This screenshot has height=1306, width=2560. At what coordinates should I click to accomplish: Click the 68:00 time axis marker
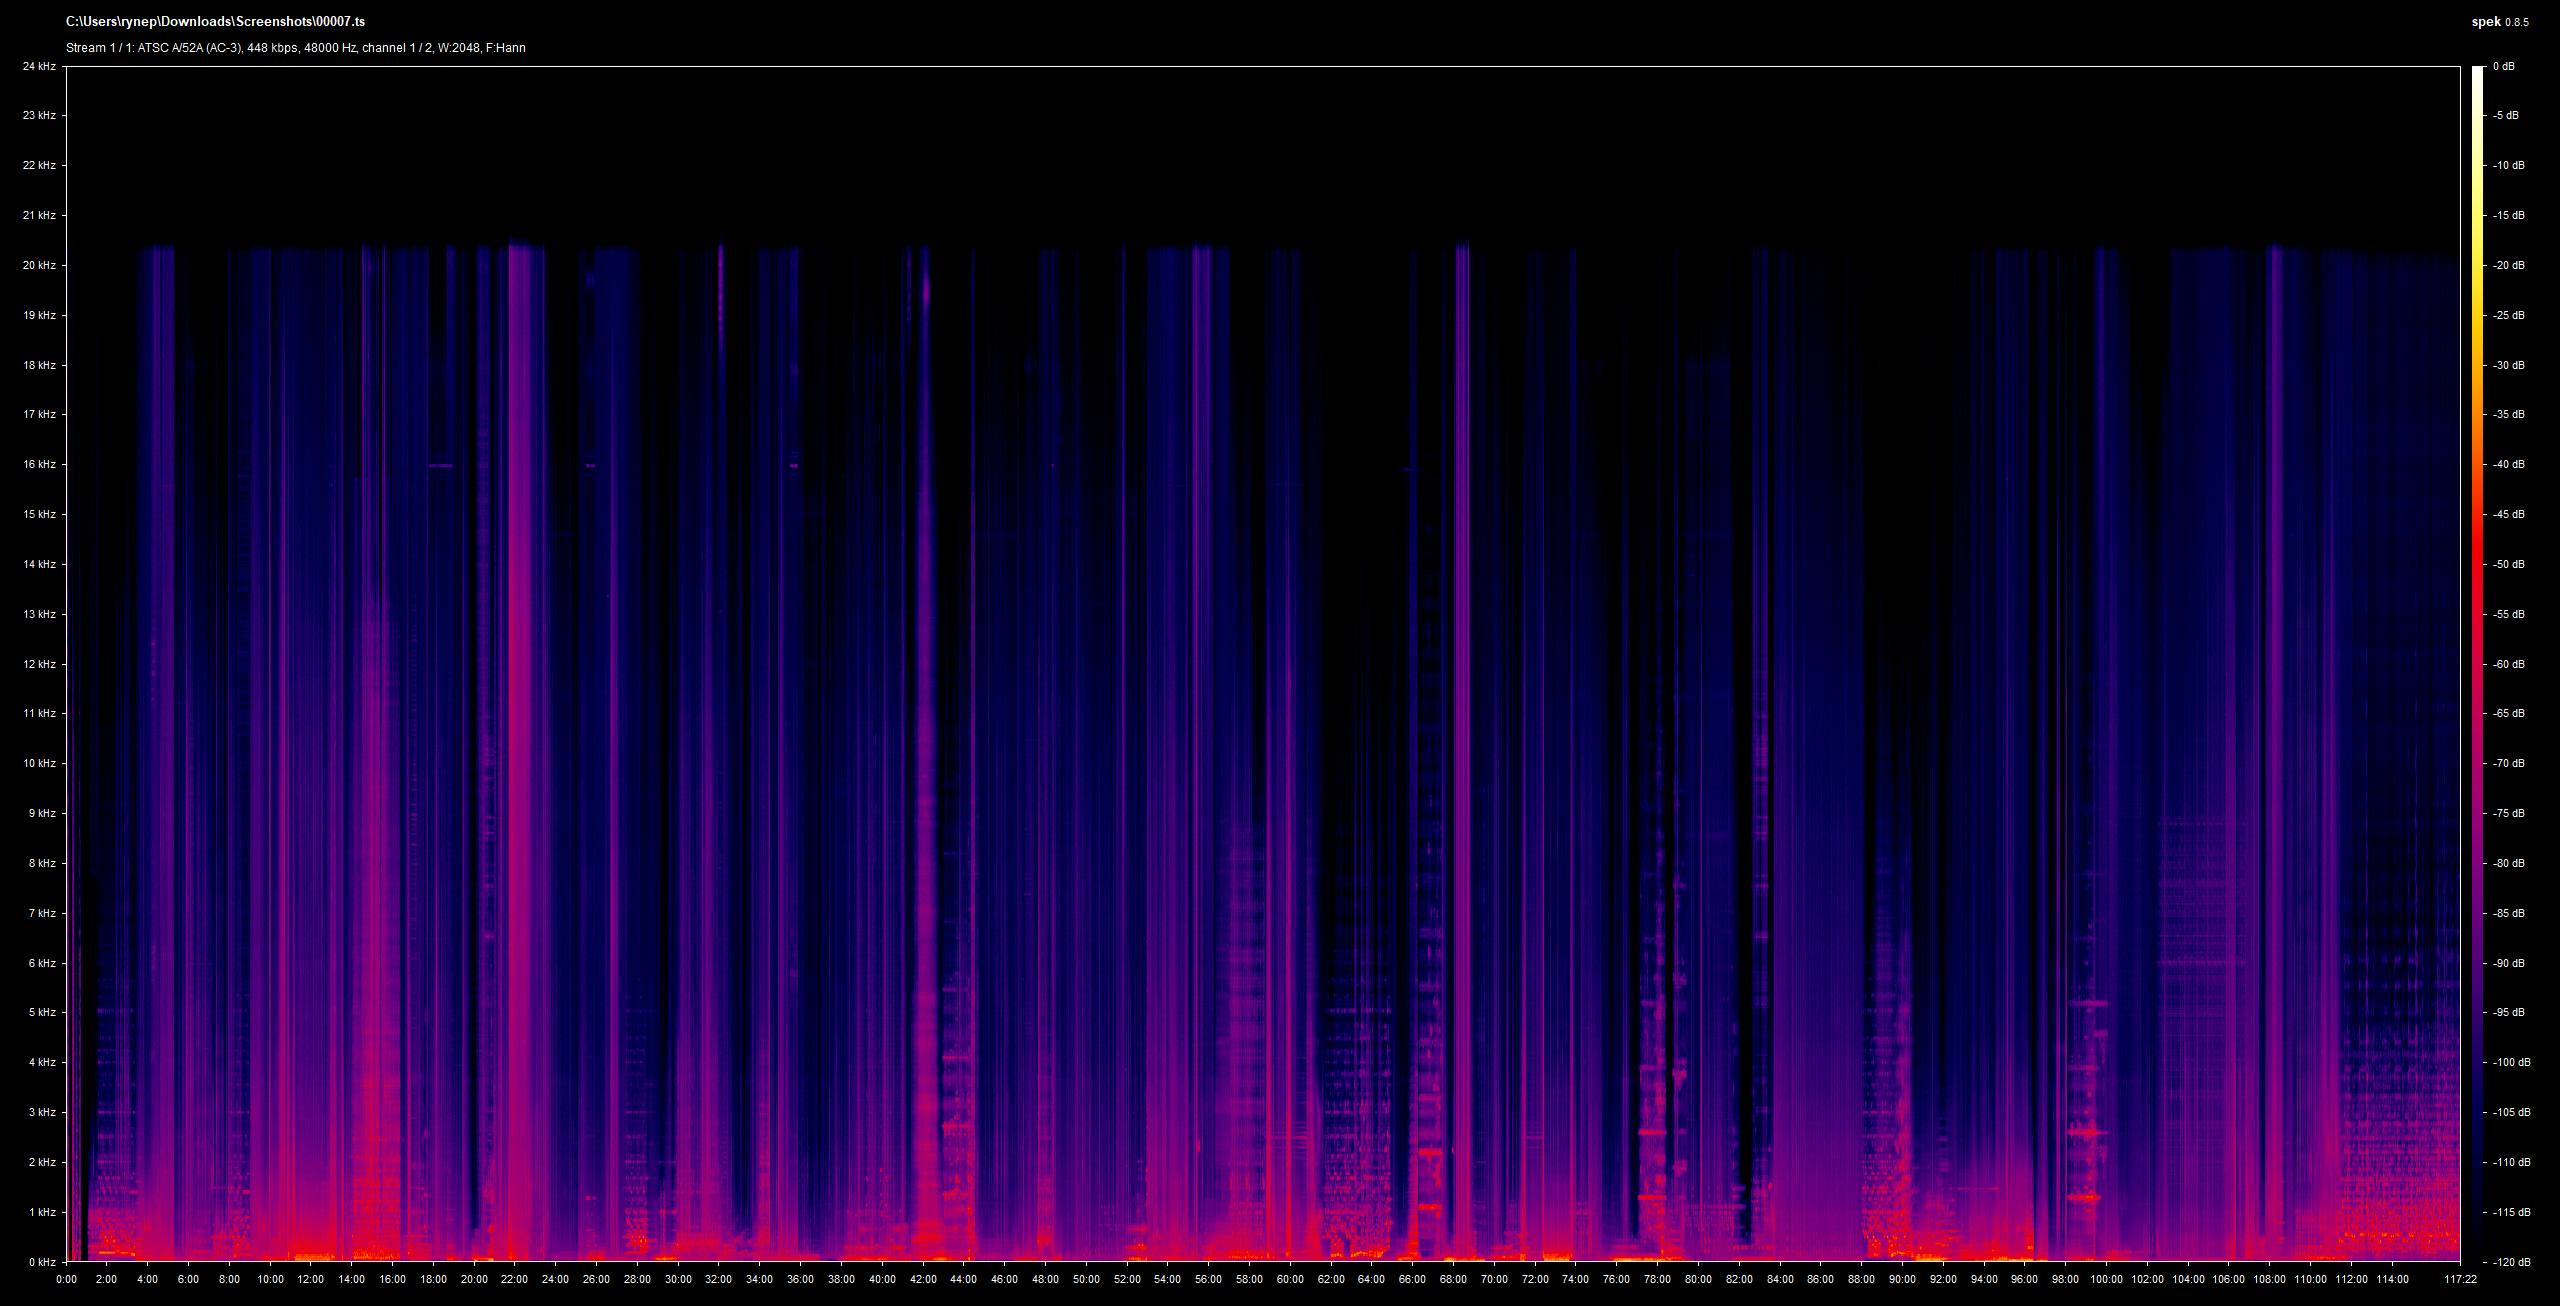pos(1453,1279)
